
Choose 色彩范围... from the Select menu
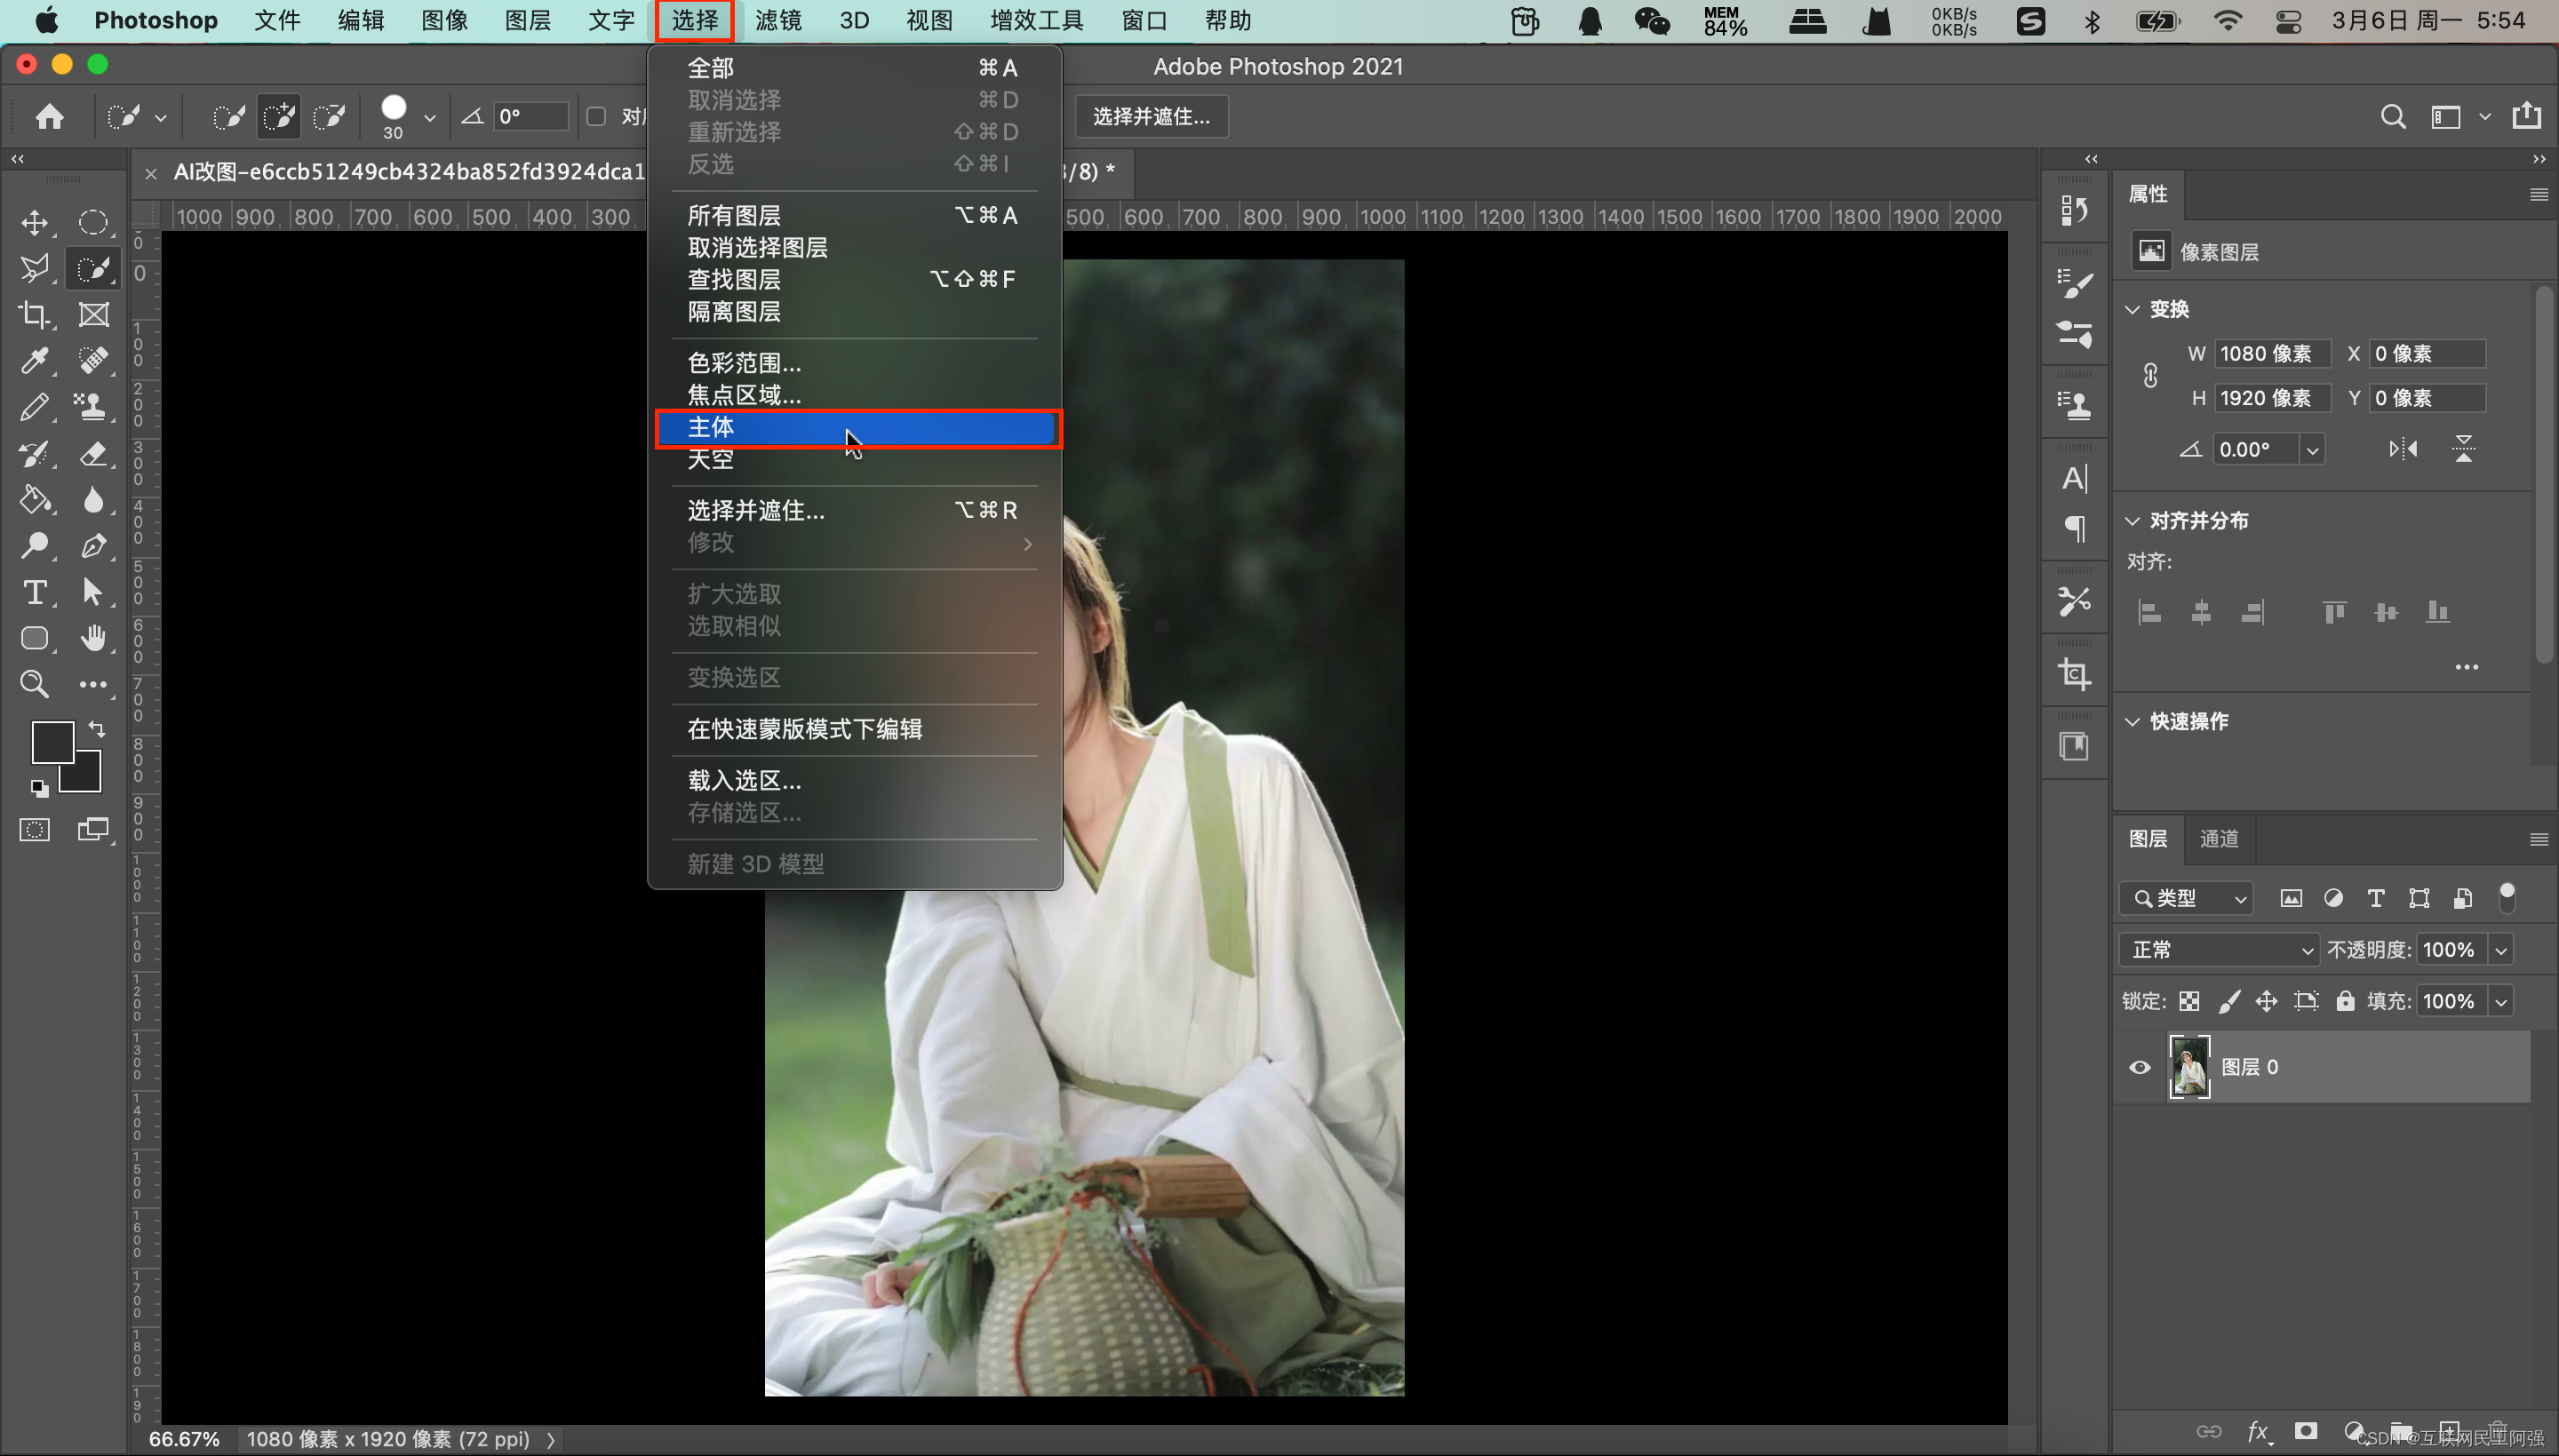pyautogui.click(x=744, y=363)
